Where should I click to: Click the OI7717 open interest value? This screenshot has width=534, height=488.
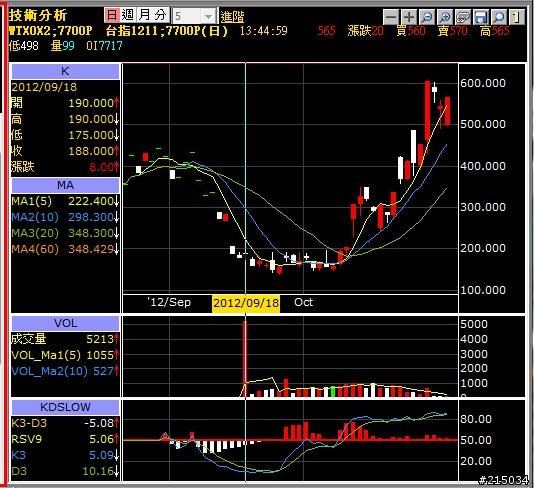pos(104,46)
